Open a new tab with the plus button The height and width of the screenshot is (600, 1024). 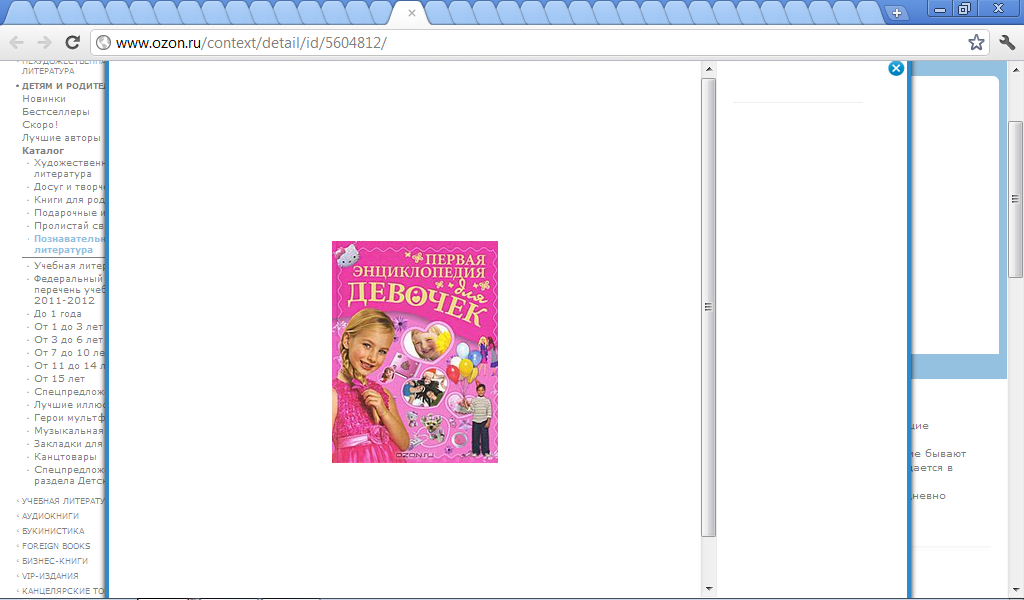pyautogui.click(x=897, y=12)
